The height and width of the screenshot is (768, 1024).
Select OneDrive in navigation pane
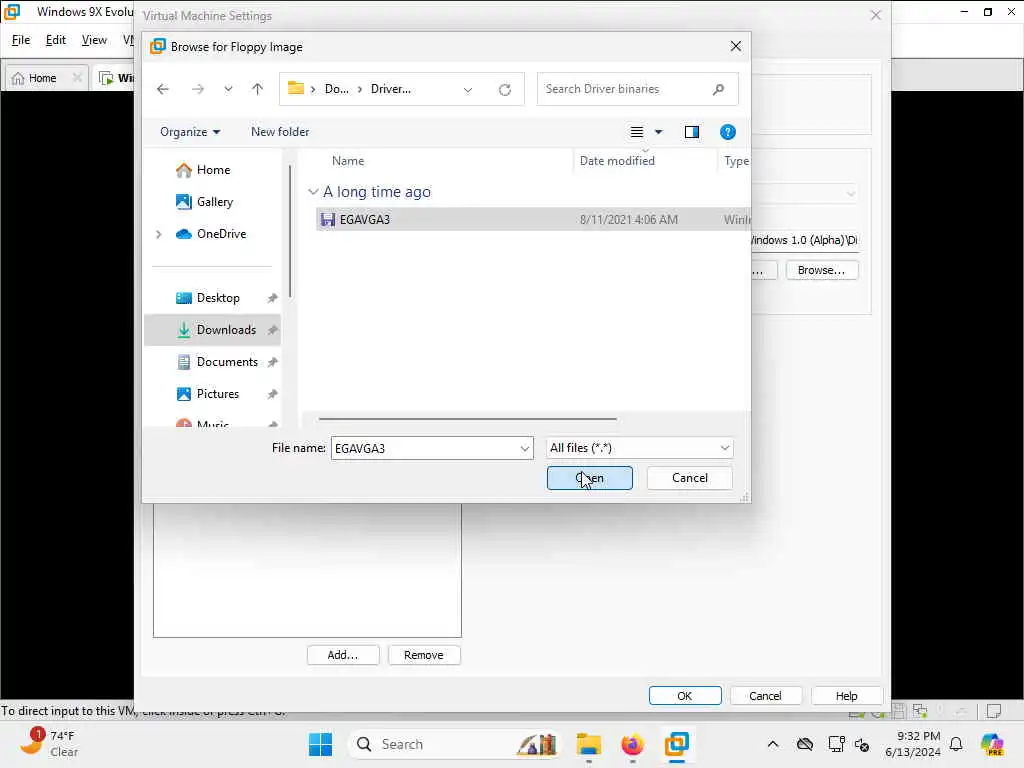pyautogui.click(x=211, y=234)
